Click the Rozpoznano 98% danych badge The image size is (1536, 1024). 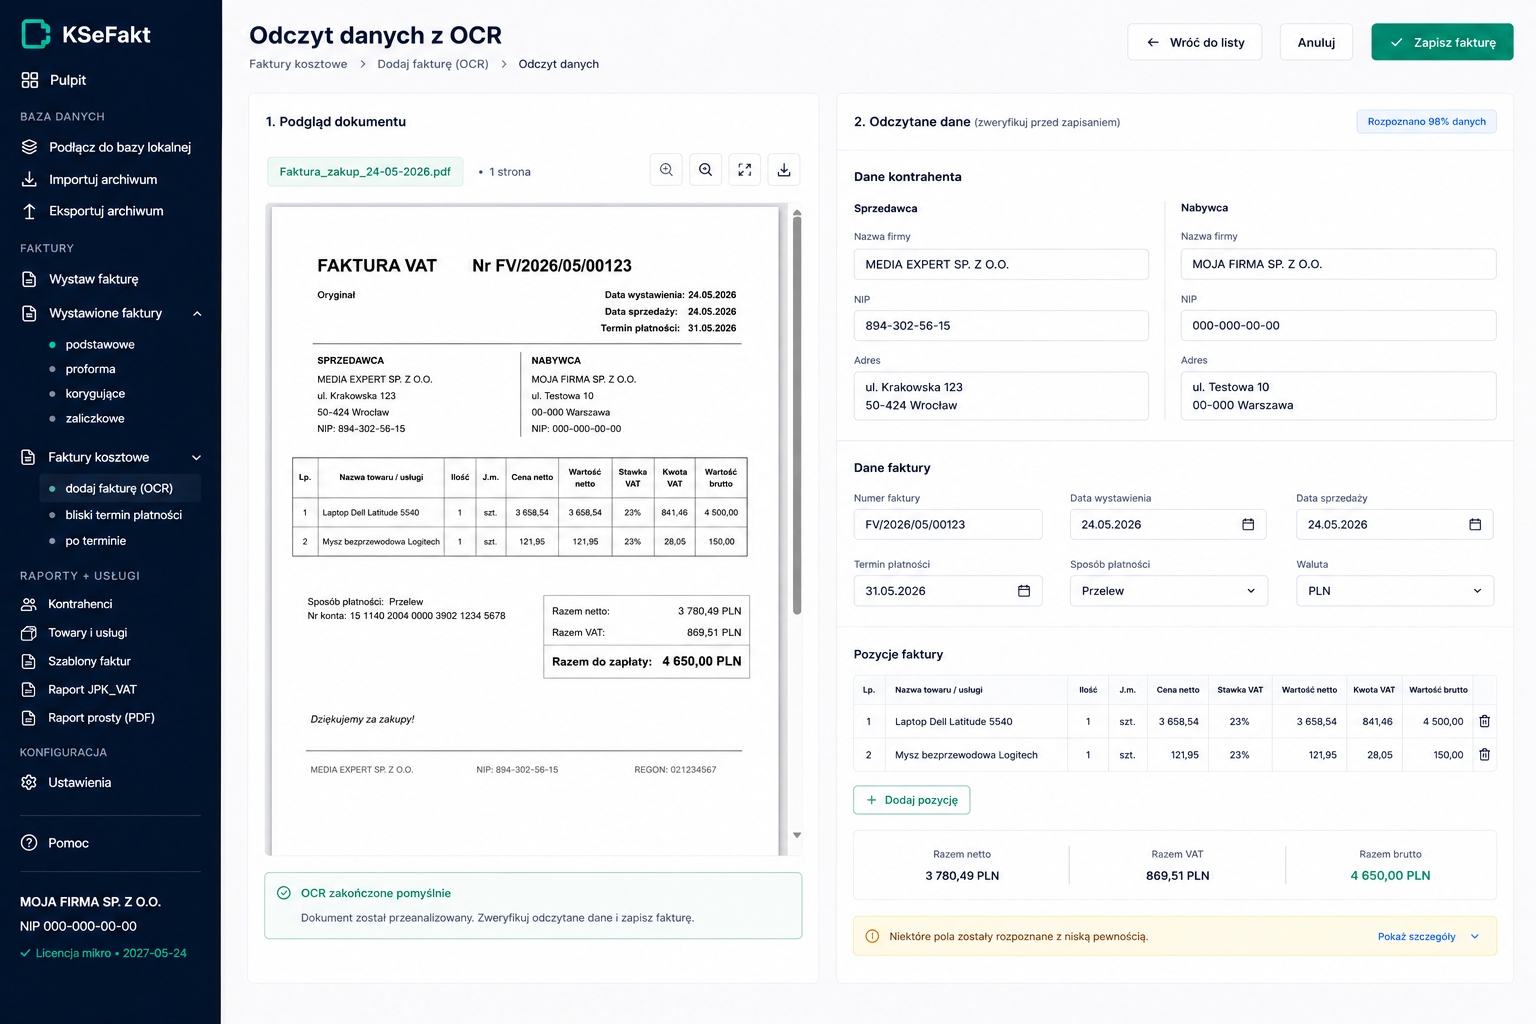1426,122
